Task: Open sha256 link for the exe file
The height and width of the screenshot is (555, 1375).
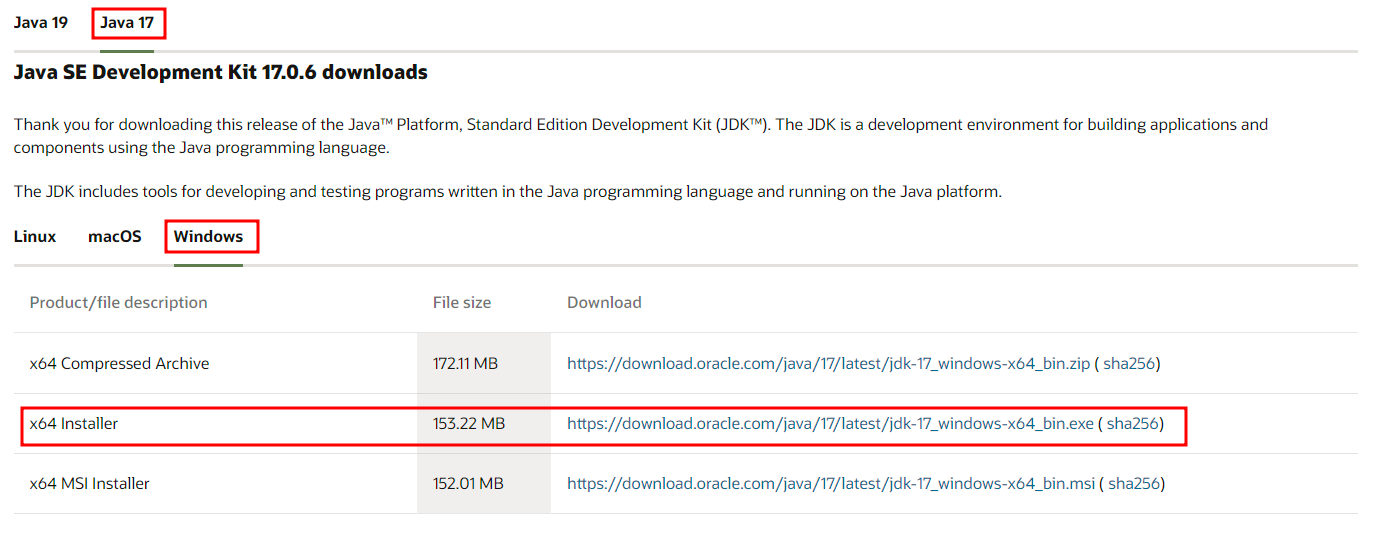Action: (1133, 424)
